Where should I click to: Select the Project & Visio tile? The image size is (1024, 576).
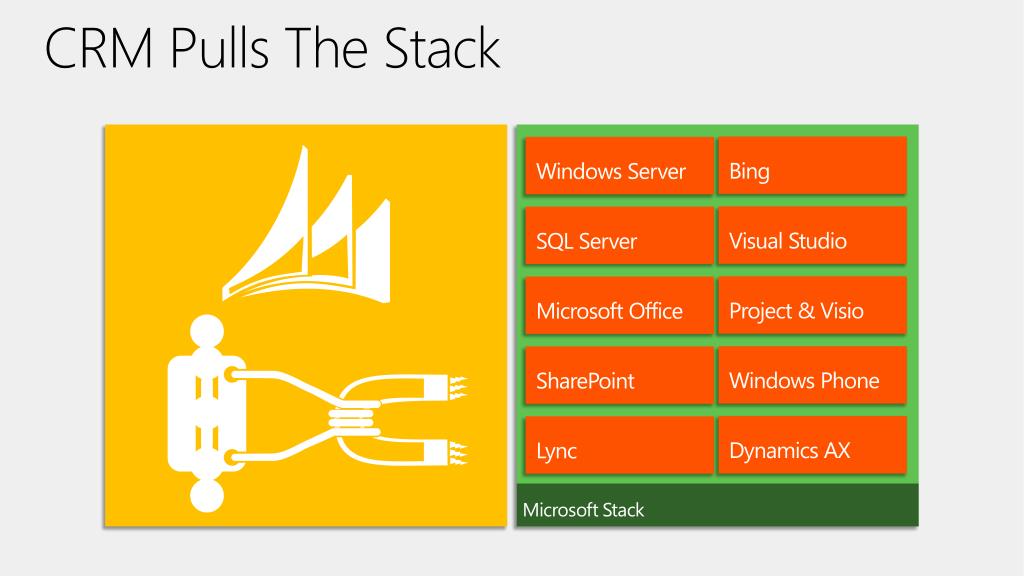click(812, 305)
